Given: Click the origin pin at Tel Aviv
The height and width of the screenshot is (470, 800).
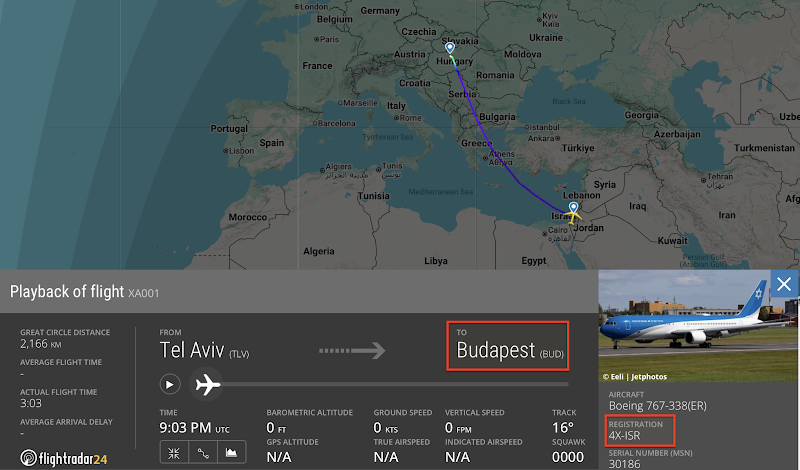Looking at the screenshot, I should (573, 206).
